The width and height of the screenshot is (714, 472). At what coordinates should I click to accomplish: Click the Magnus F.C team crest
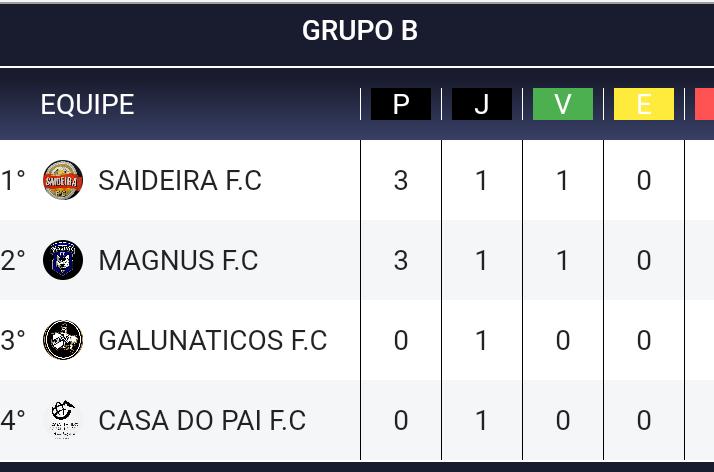pos(63,260)
